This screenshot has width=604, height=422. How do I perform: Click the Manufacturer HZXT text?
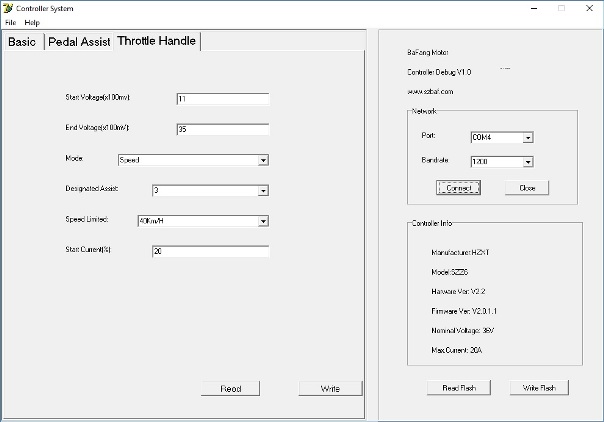pyautogui.click(x=460, y=253)
